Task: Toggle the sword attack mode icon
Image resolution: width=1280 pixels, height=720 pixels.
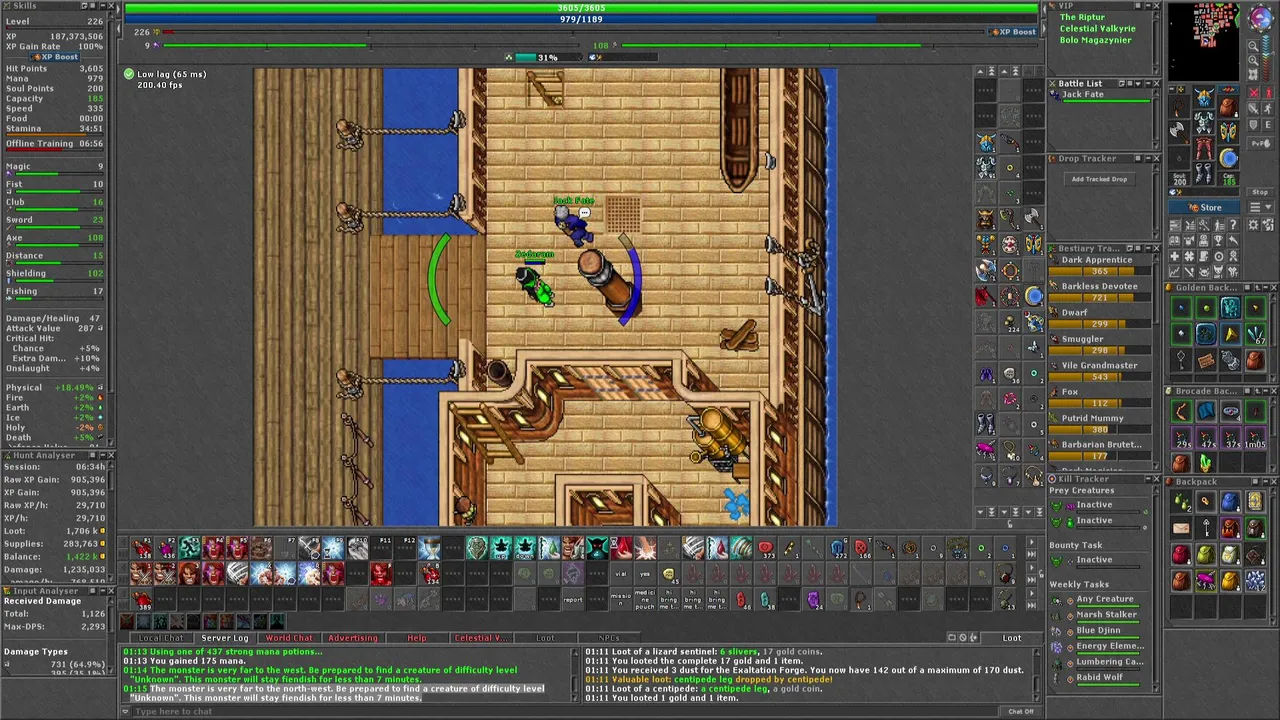Action: pos(1253,108)
